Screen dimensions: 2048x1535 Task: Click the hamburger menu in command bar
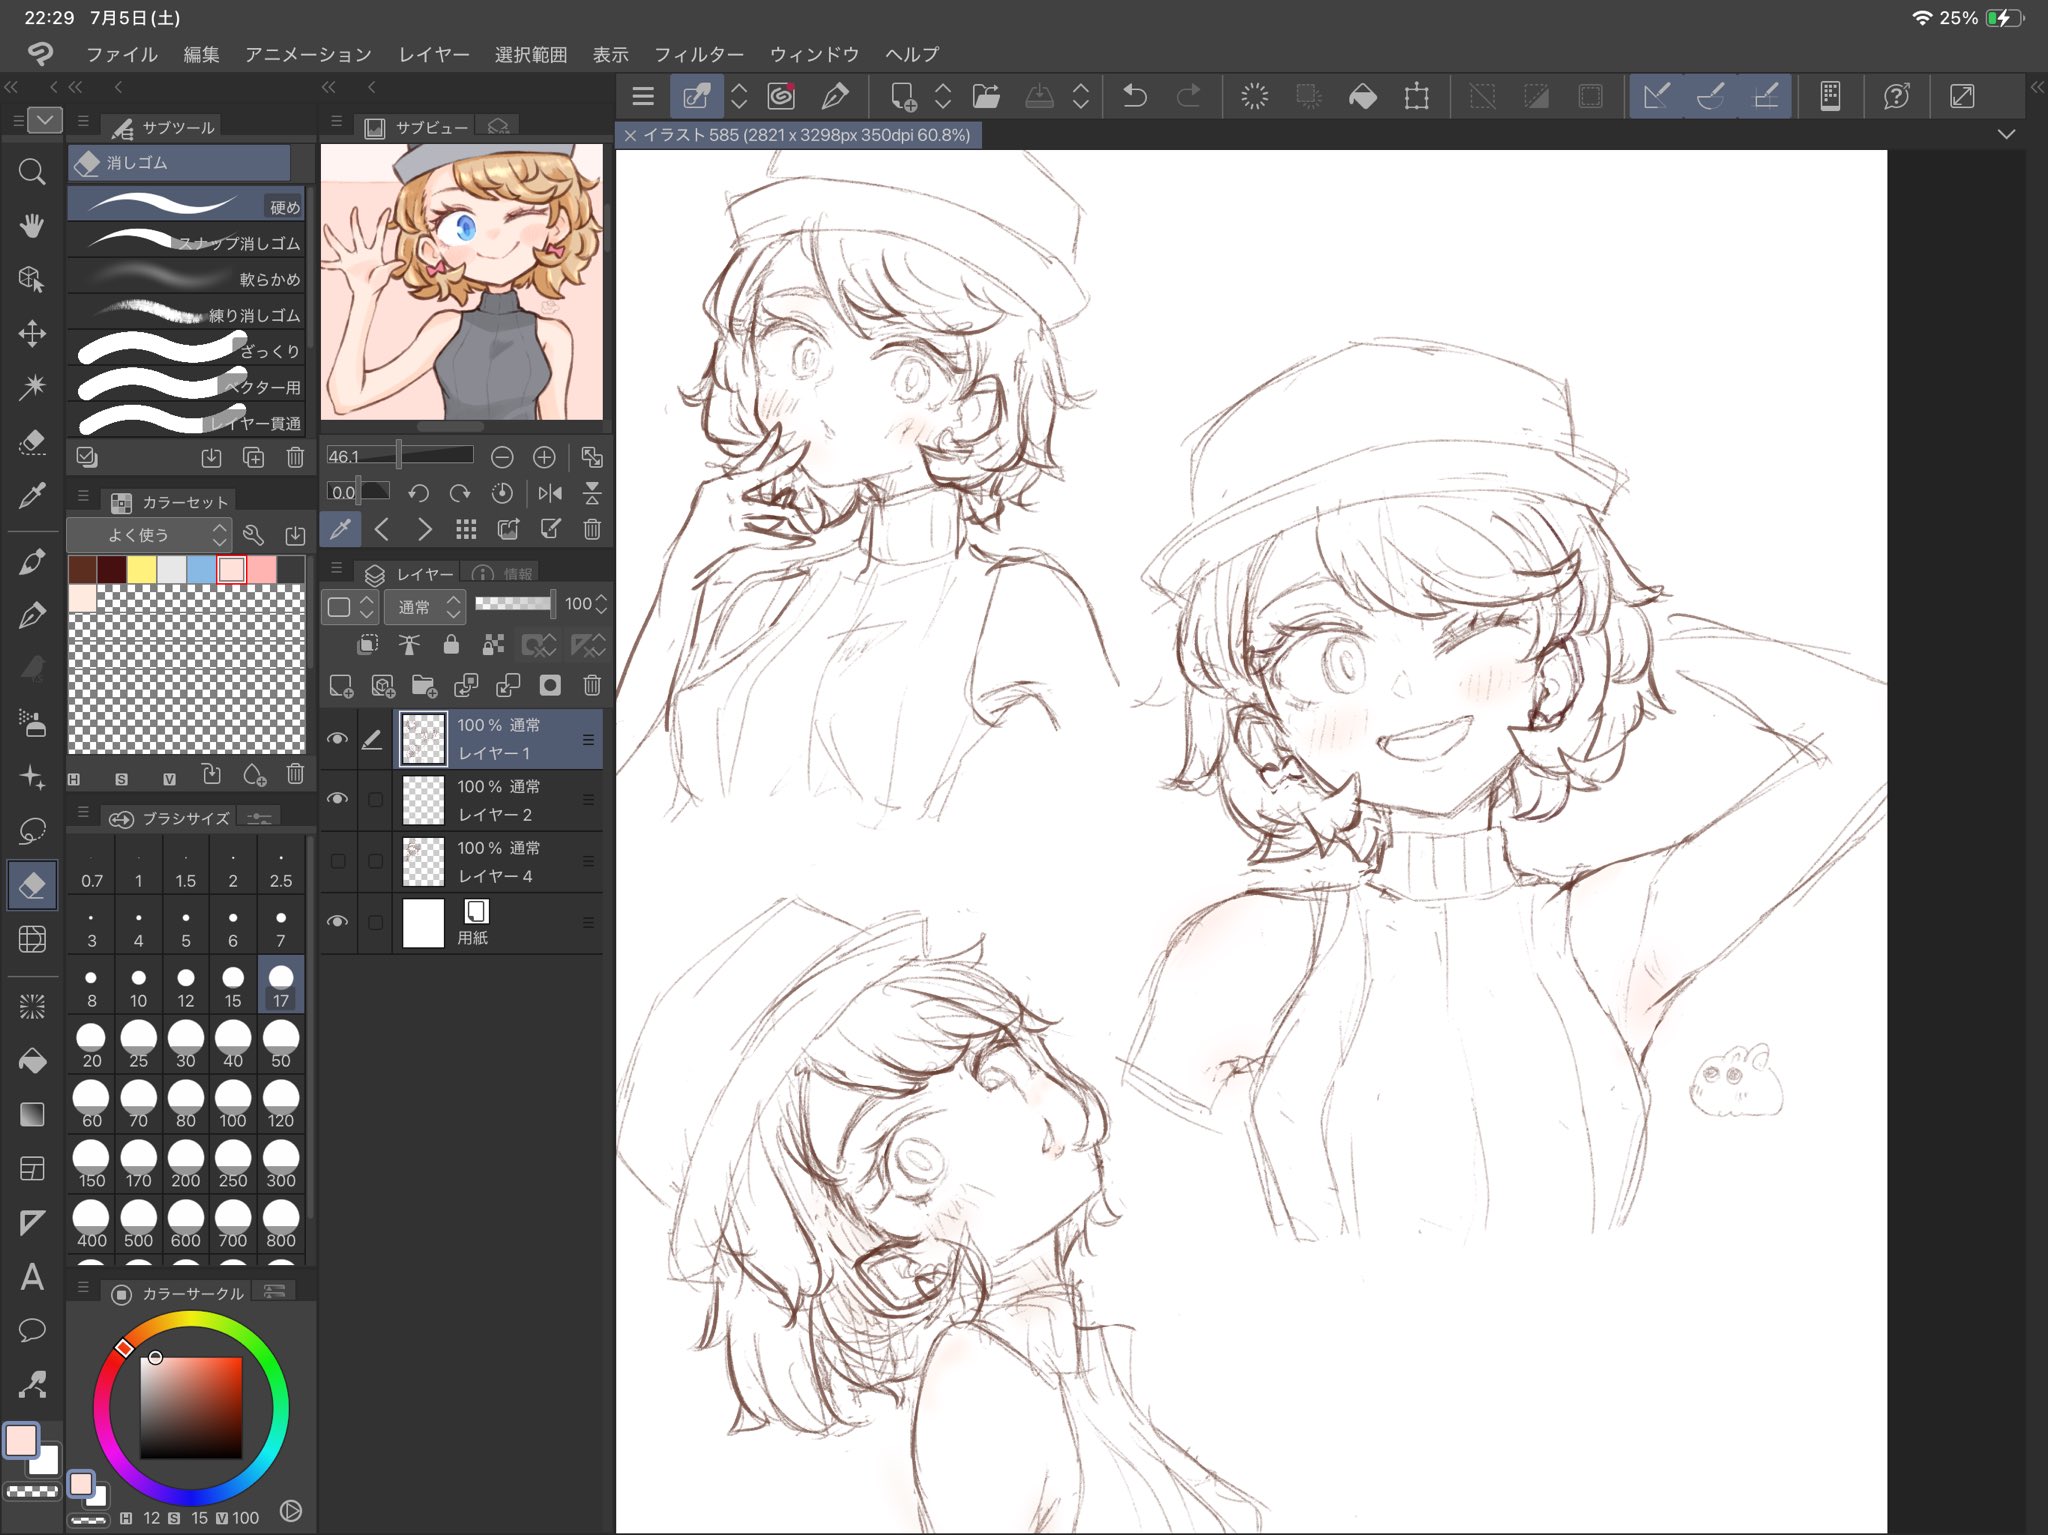(643, 96)
